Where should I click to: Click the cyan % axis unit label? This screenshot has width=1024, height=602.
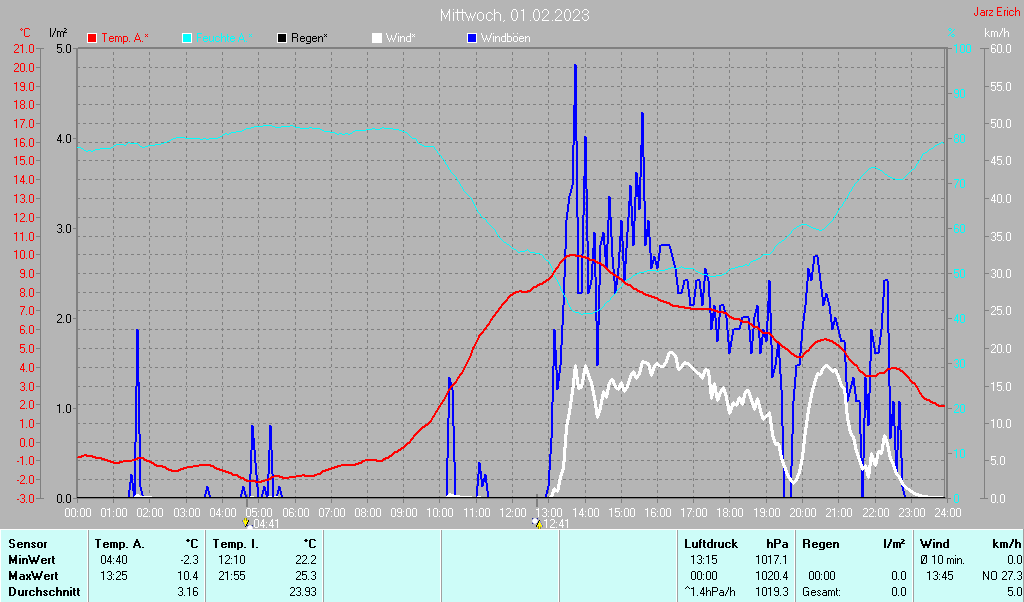click(x=952, y=33)
